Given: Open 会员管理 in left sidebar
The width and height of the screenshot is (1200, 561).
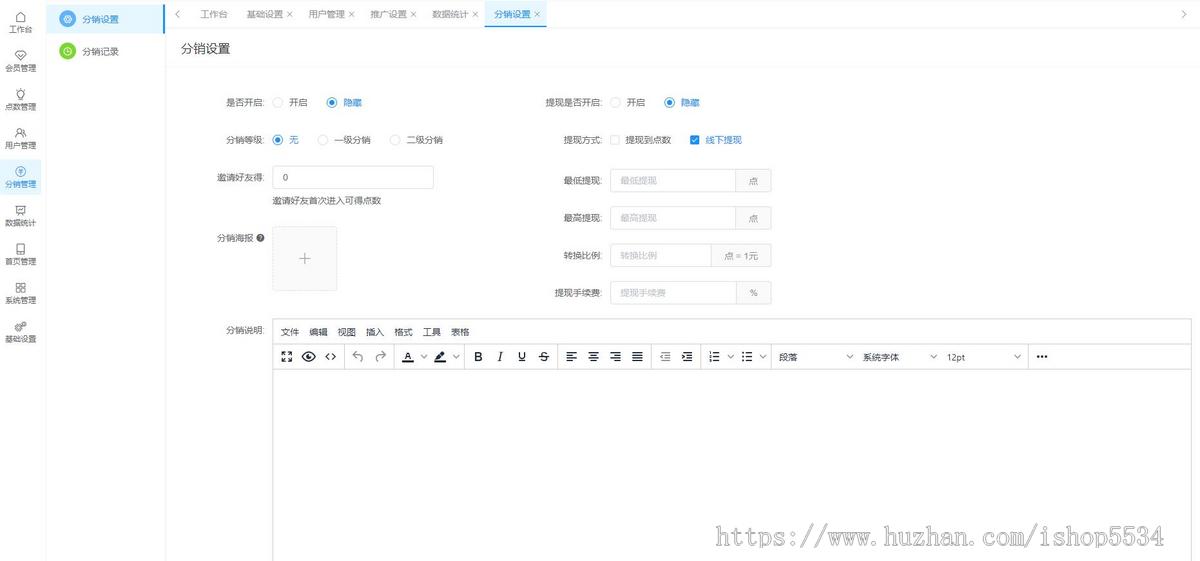Looking at the screenshot, I should point(20,61).
